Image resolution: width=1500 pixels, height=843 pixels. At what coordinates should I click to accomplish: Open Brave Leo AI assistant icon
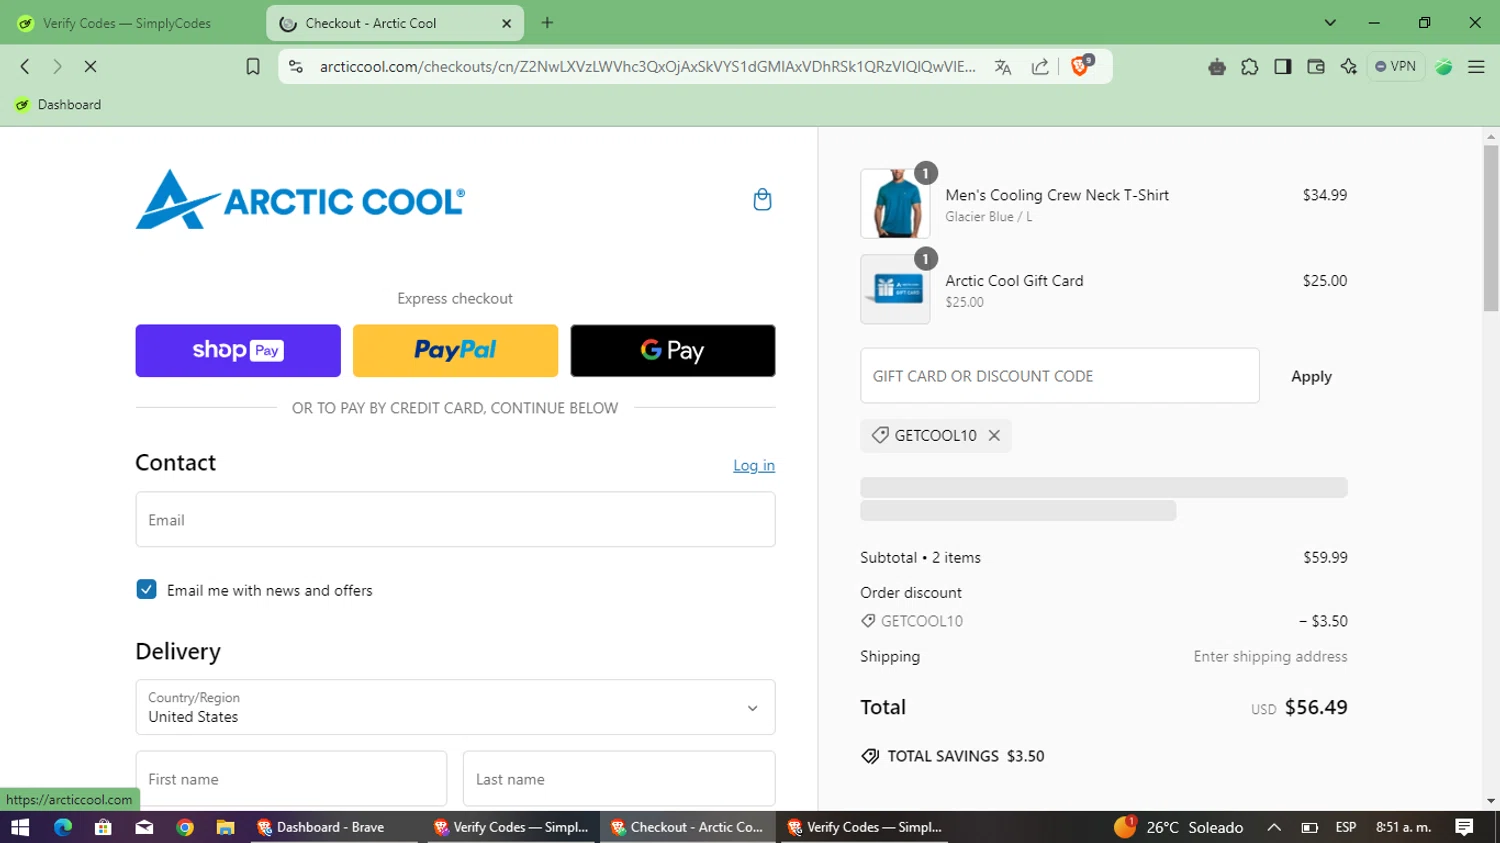(x=1349, y=66)
